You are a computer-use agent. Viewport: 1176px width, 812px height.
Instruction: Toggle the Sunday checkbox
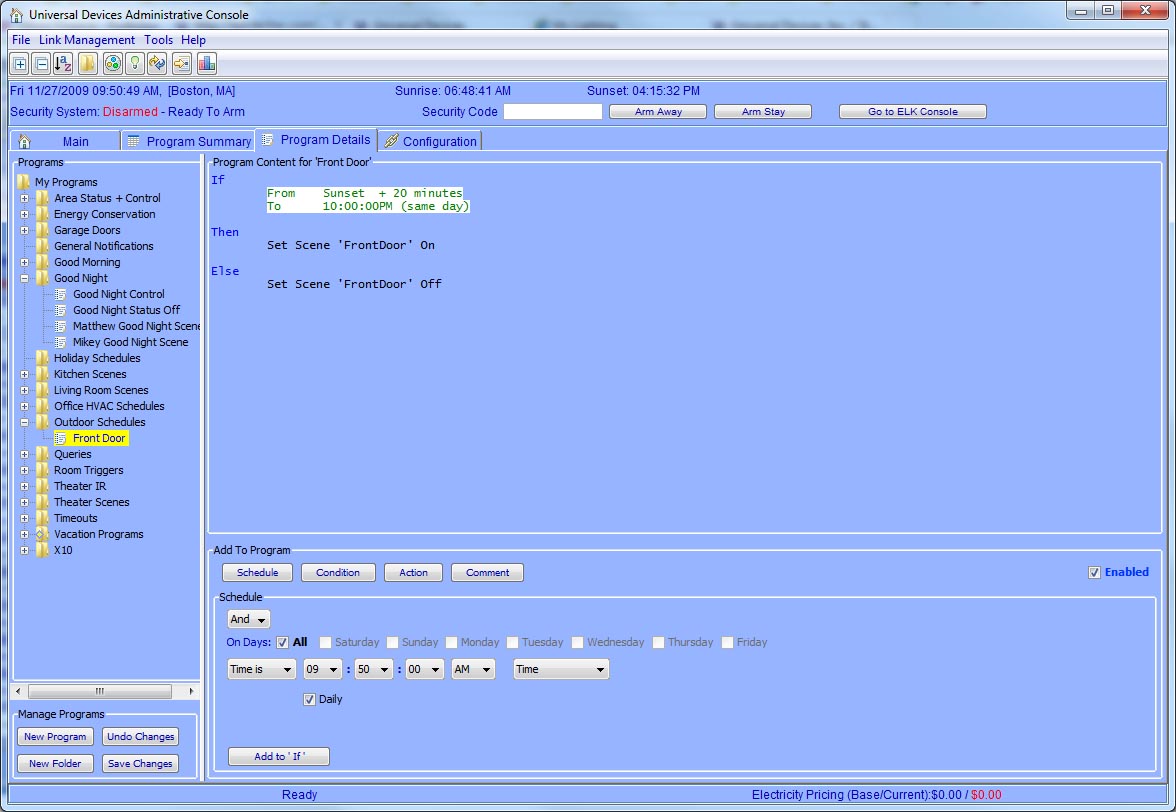[x=392, y=642]
